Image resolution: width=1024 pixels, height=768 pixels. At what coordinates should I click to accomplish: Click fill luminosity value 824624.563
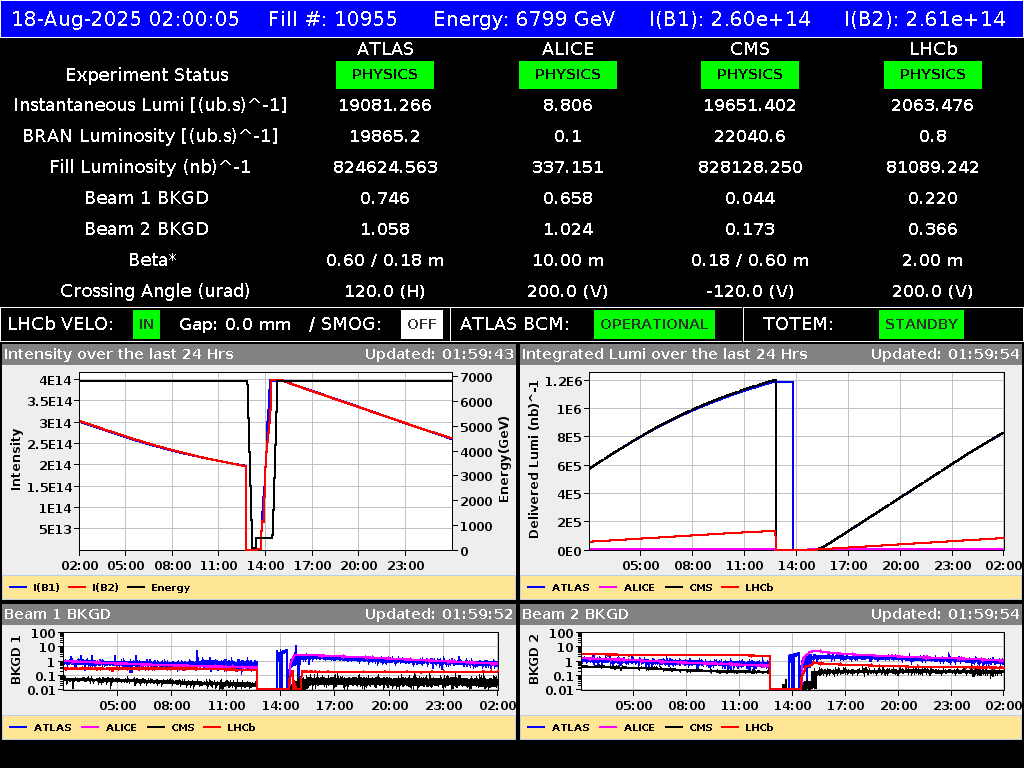click(x=385, y=167)
